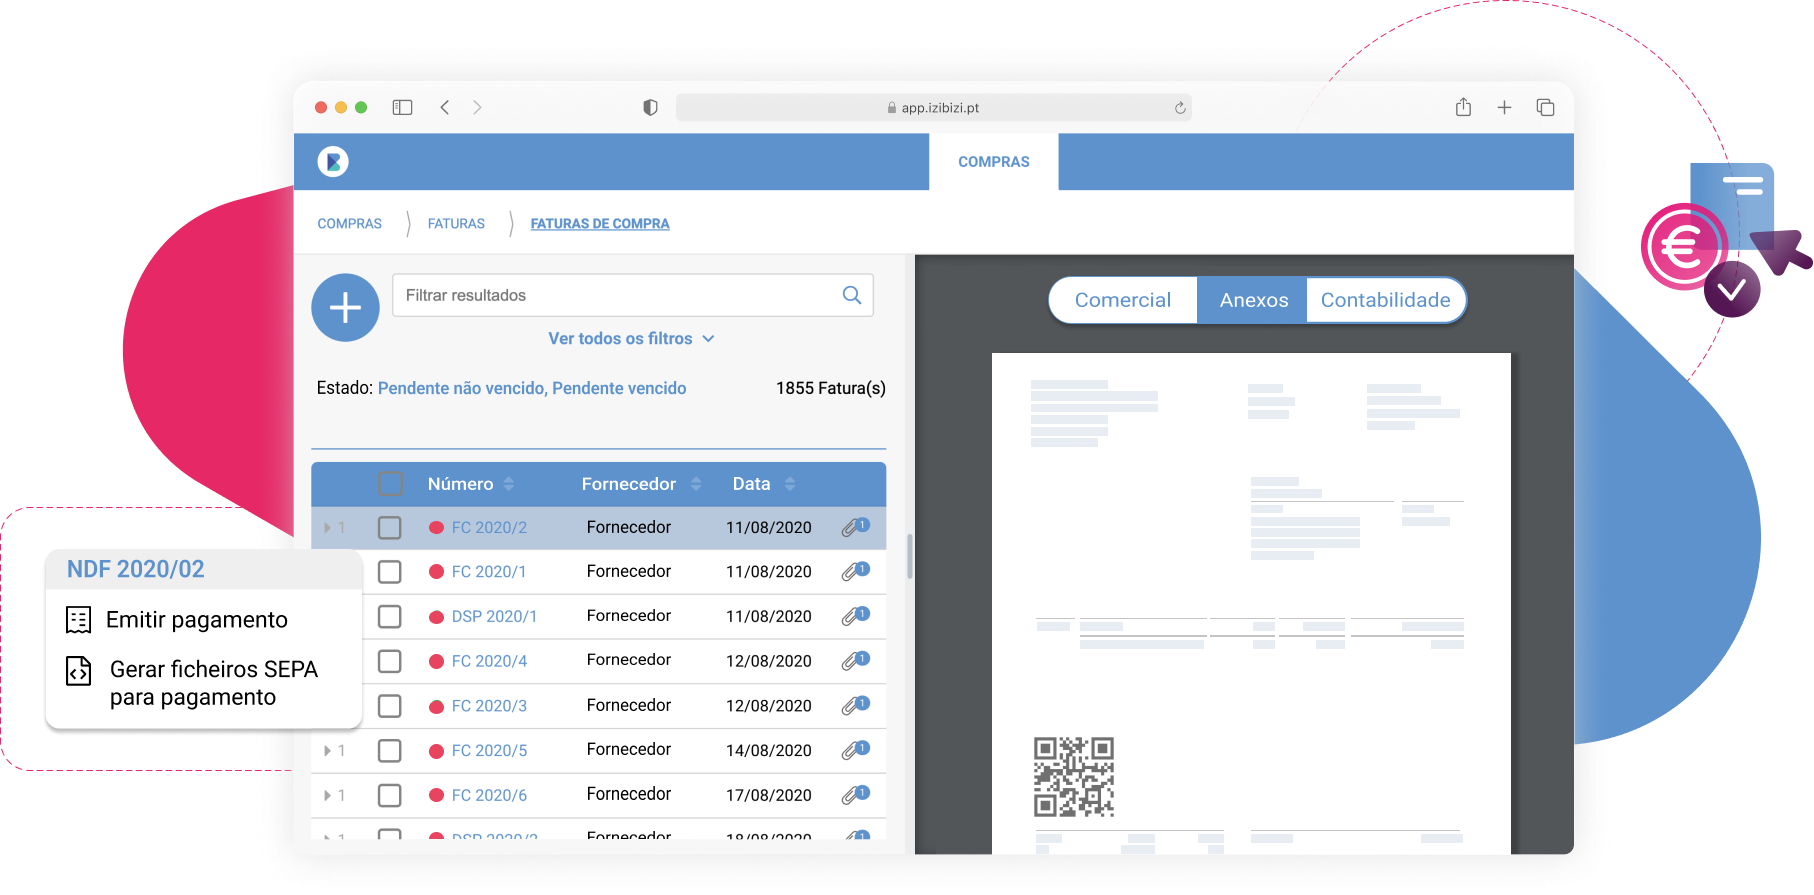Image resolution: width=1814 pixels, height=895 pixels.
Task: Click the blue plus add-invoice button
Action: coord(345,308)
